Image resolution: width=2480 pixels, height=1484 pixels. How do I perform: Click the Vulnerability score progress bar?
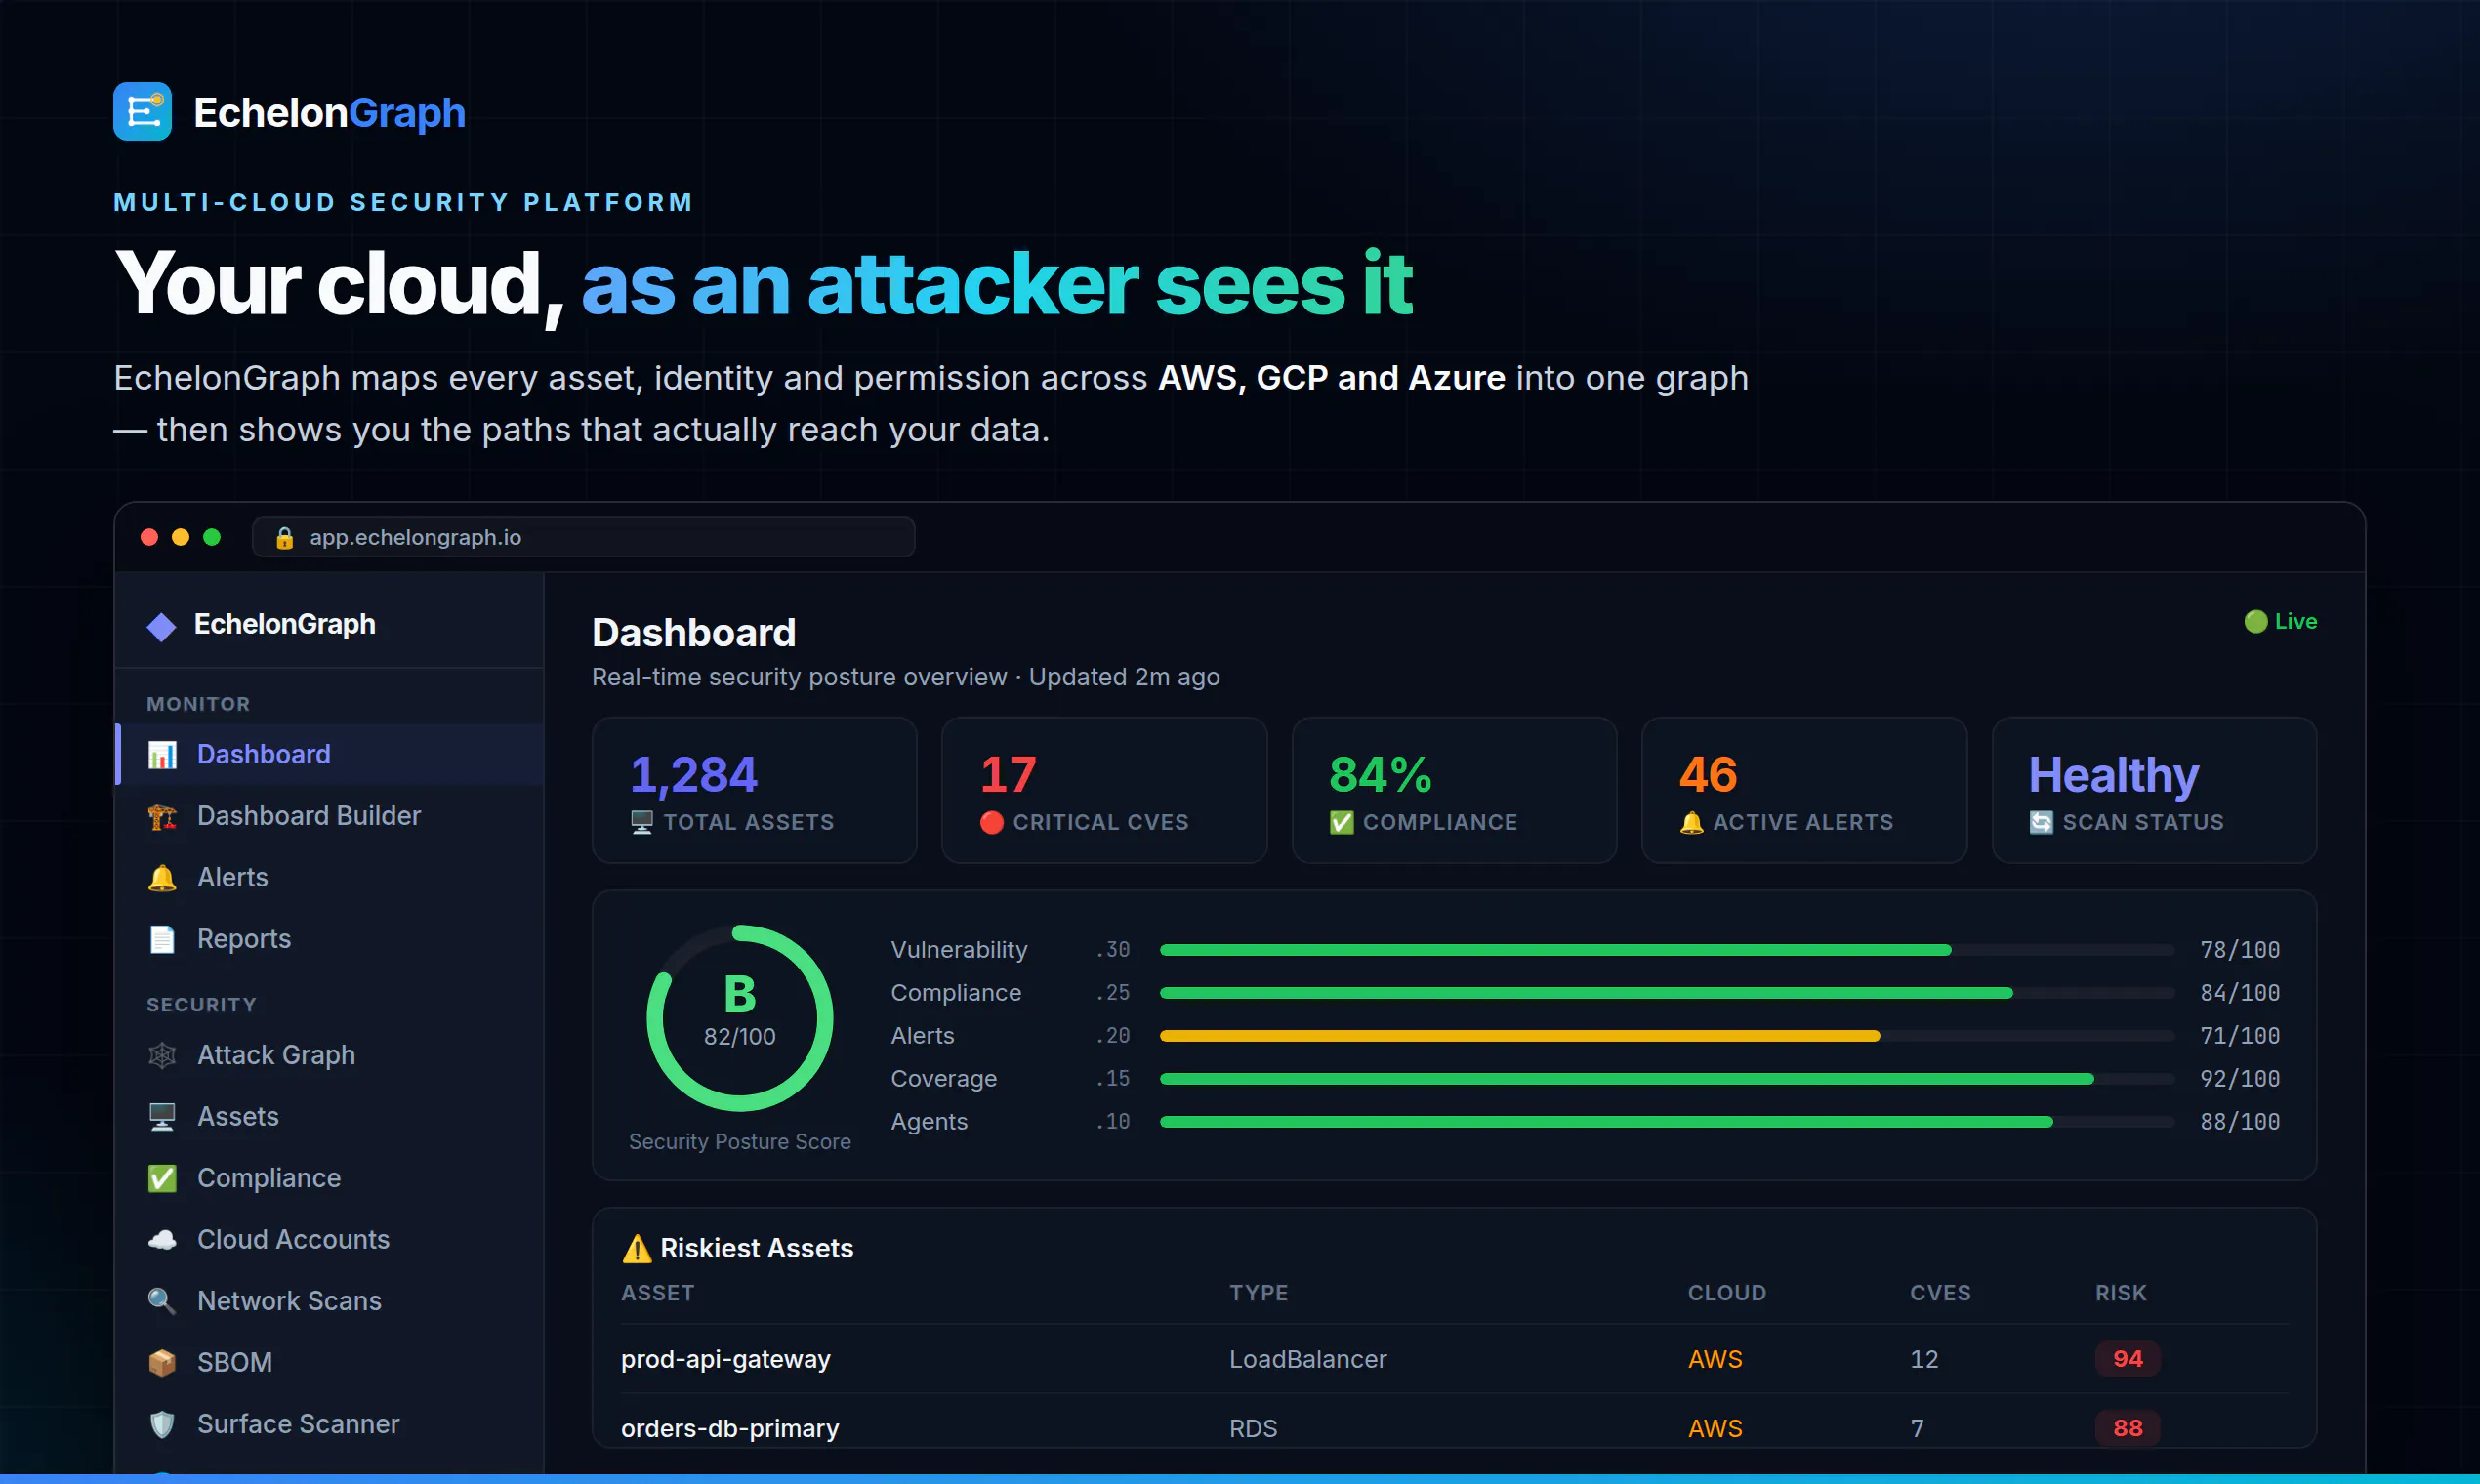click(1667, 950)
